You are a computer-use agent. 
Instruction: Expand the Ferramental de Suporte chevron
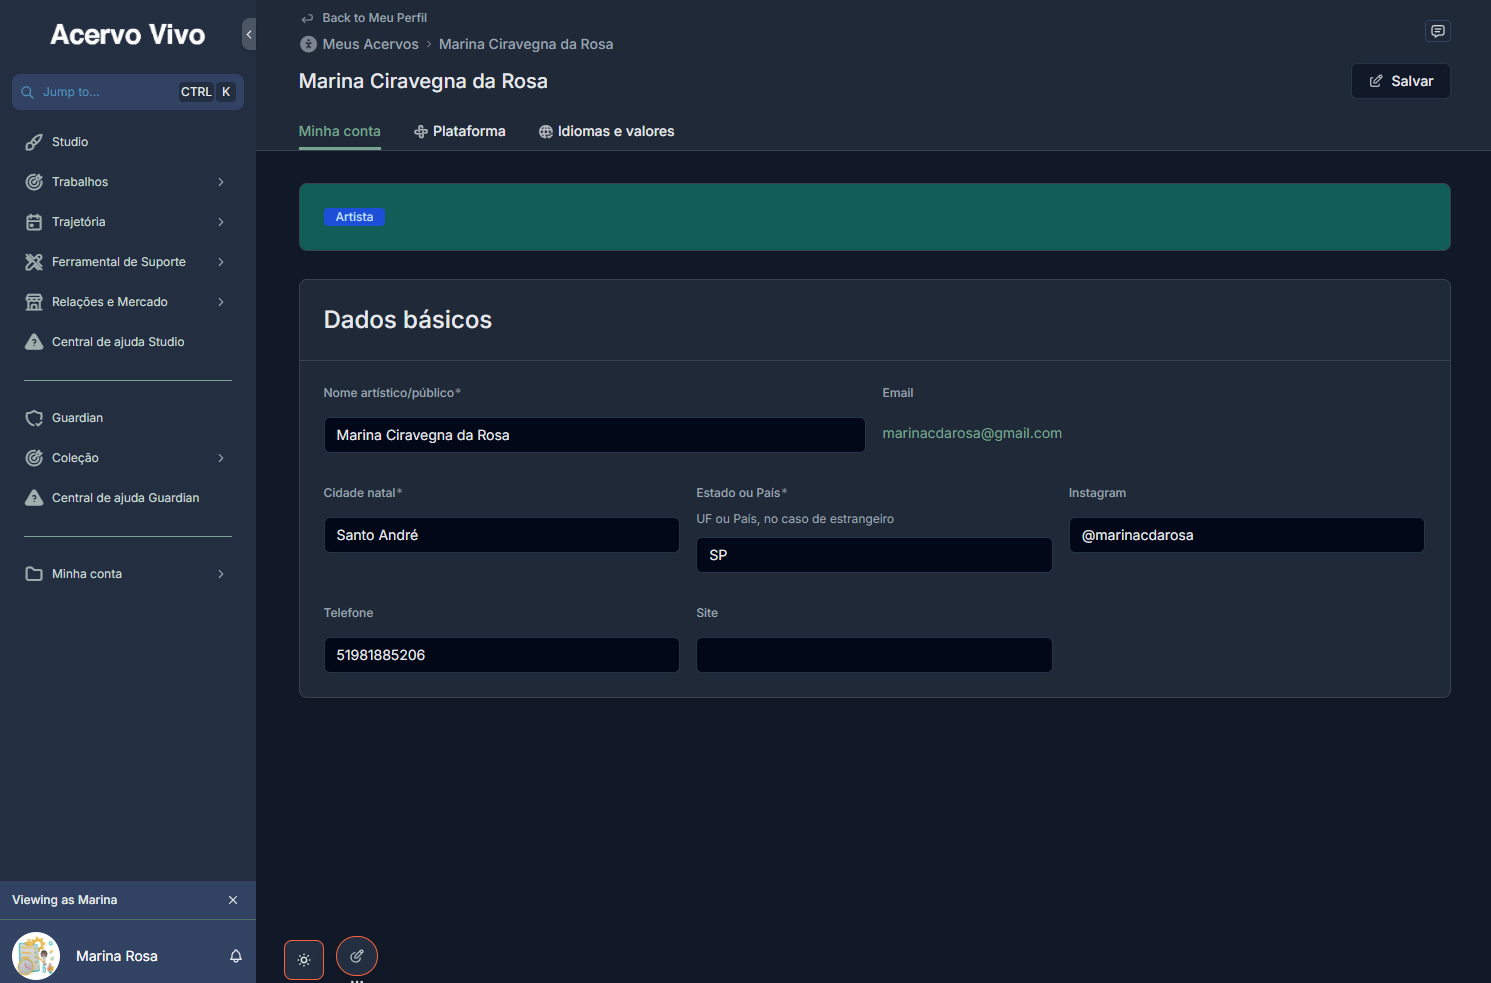click(x=221, y=262)
